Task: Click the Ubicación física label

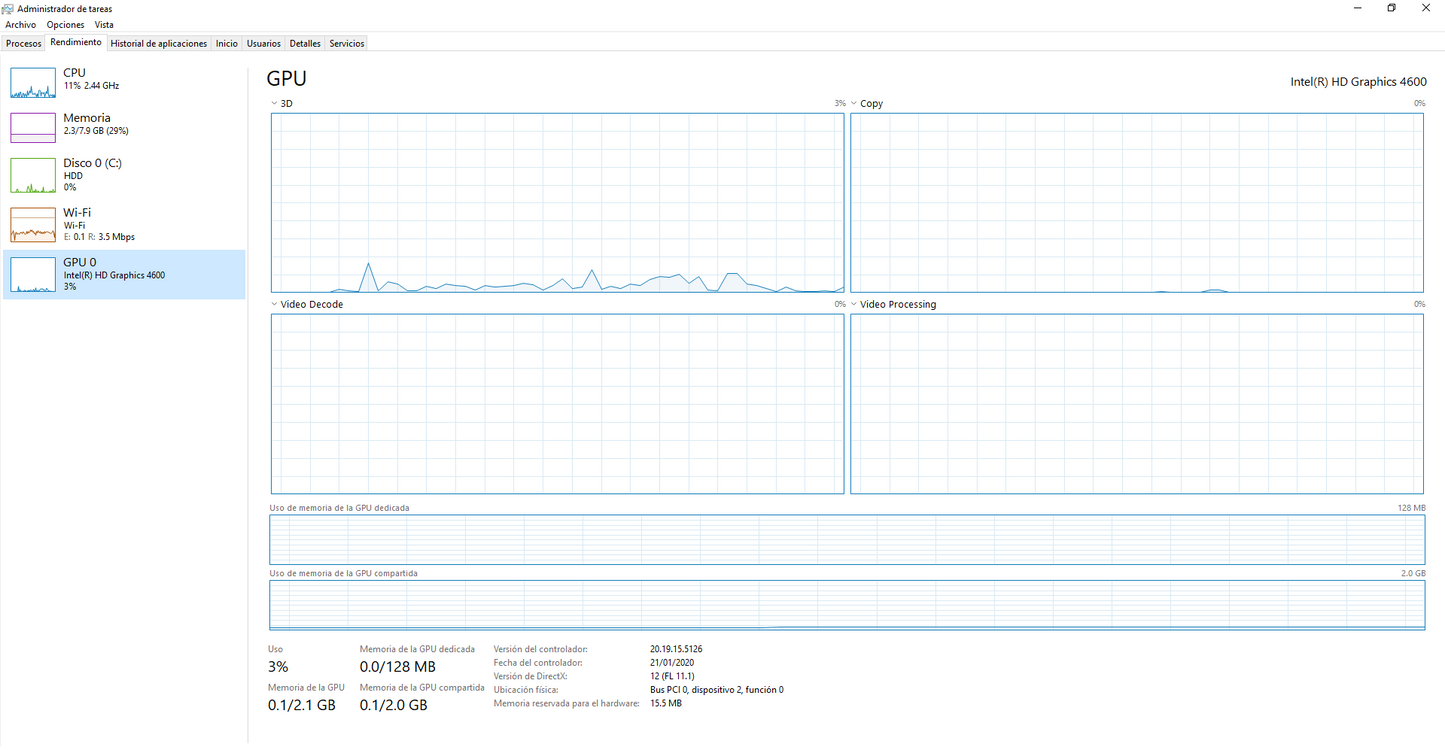Action: [x=526, y=690]
